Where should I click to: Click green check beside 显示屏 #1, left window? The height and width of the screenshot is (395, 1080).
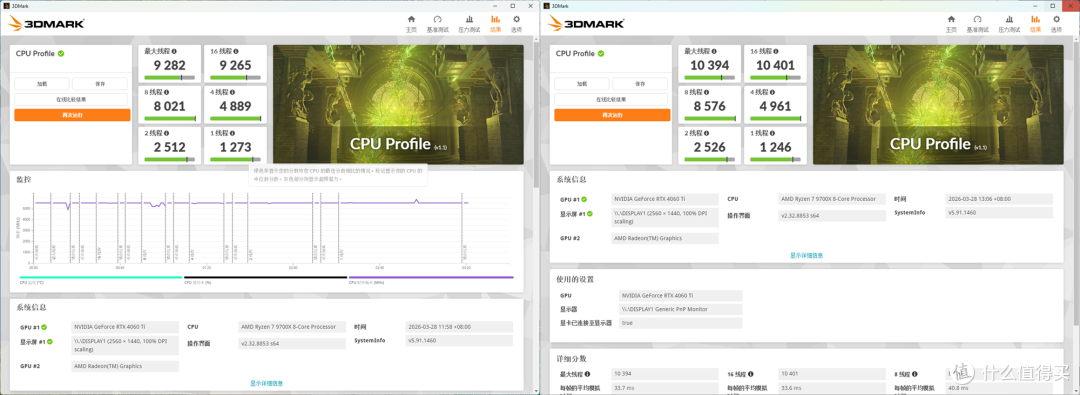(x=50, y=342)
